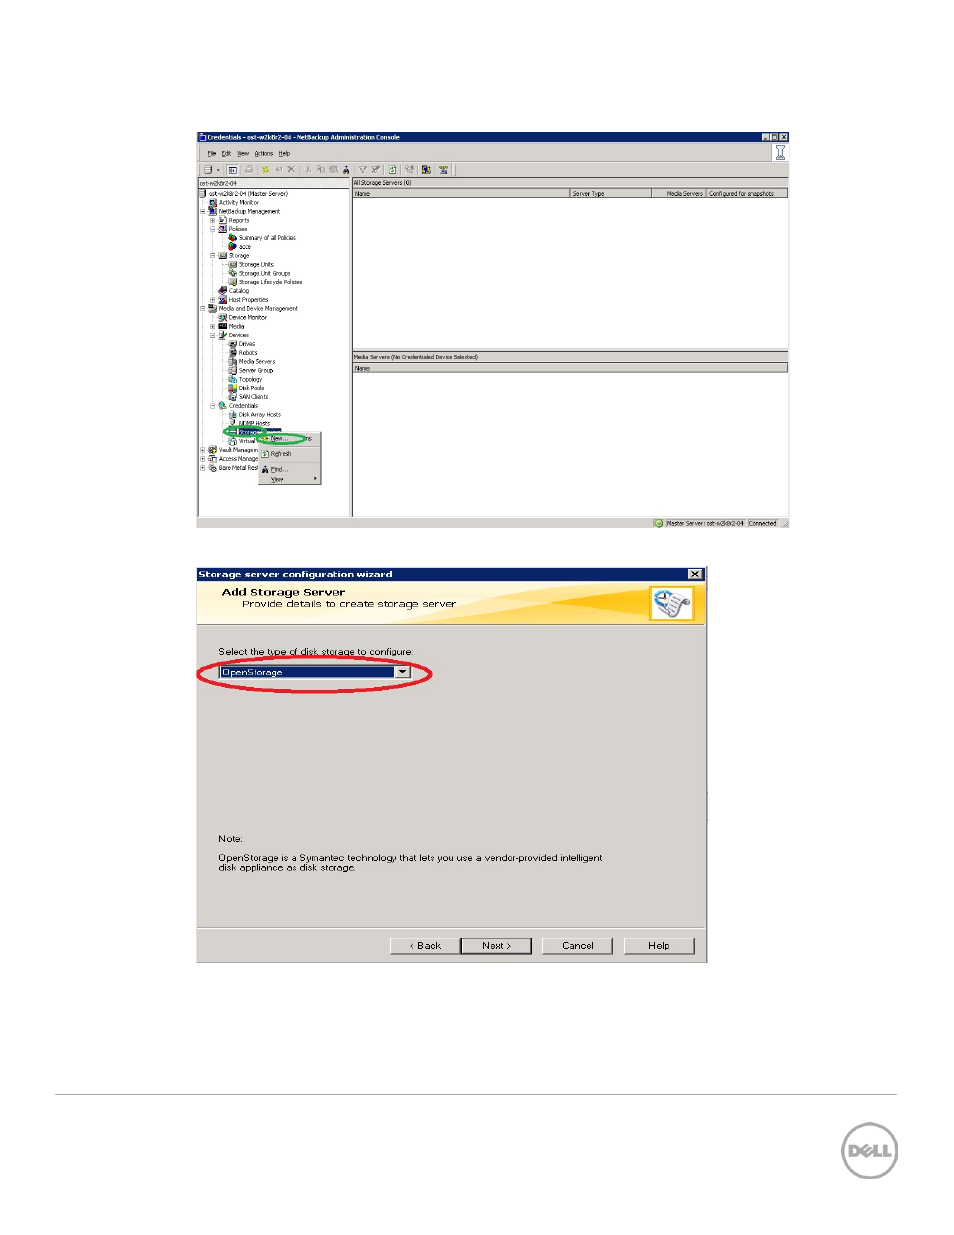954x1235 pixels.
Task: Click the "Master Server: ost-w2k8r2-04" status text
Action: [x=705, y=523]
